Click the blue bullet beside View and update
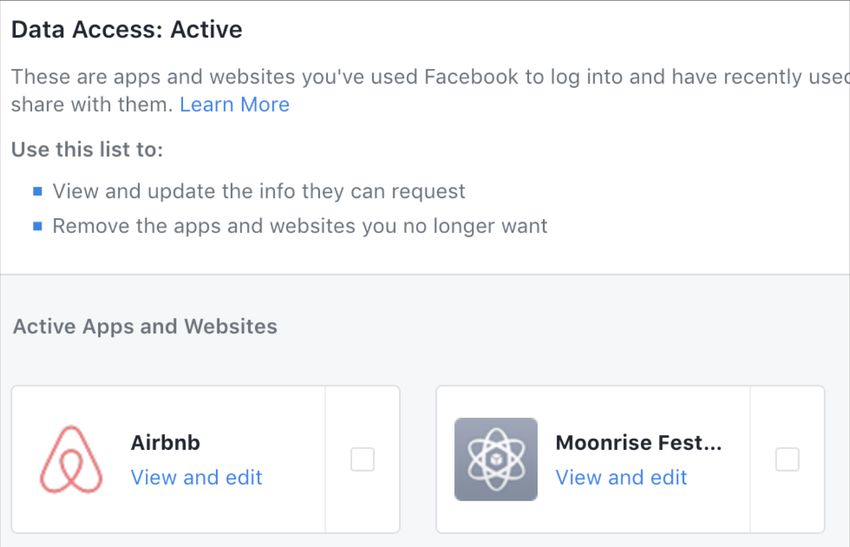The width and height of the screenshot is (850, 547). (x=37, y=191)
